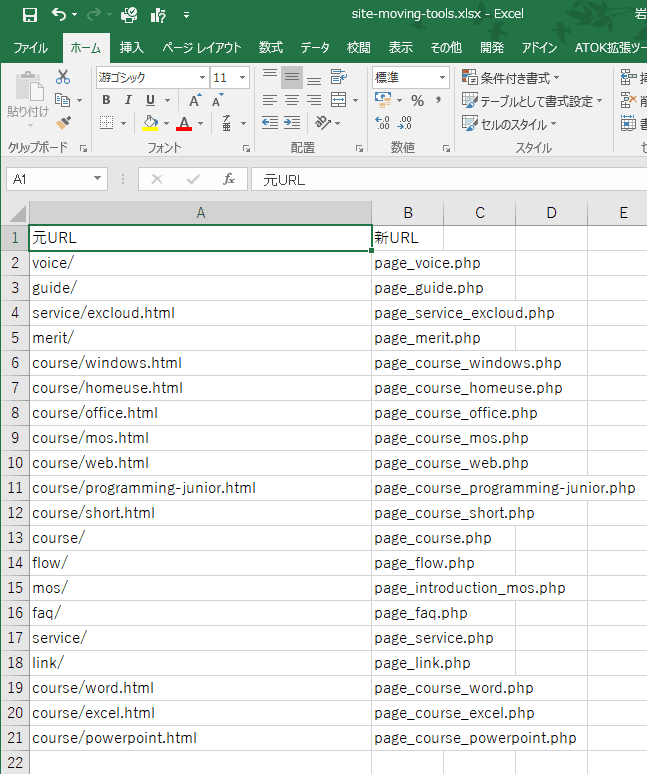Apply red font color A
Viewport: 647px width, 774px height.
[x=184, y=122]
